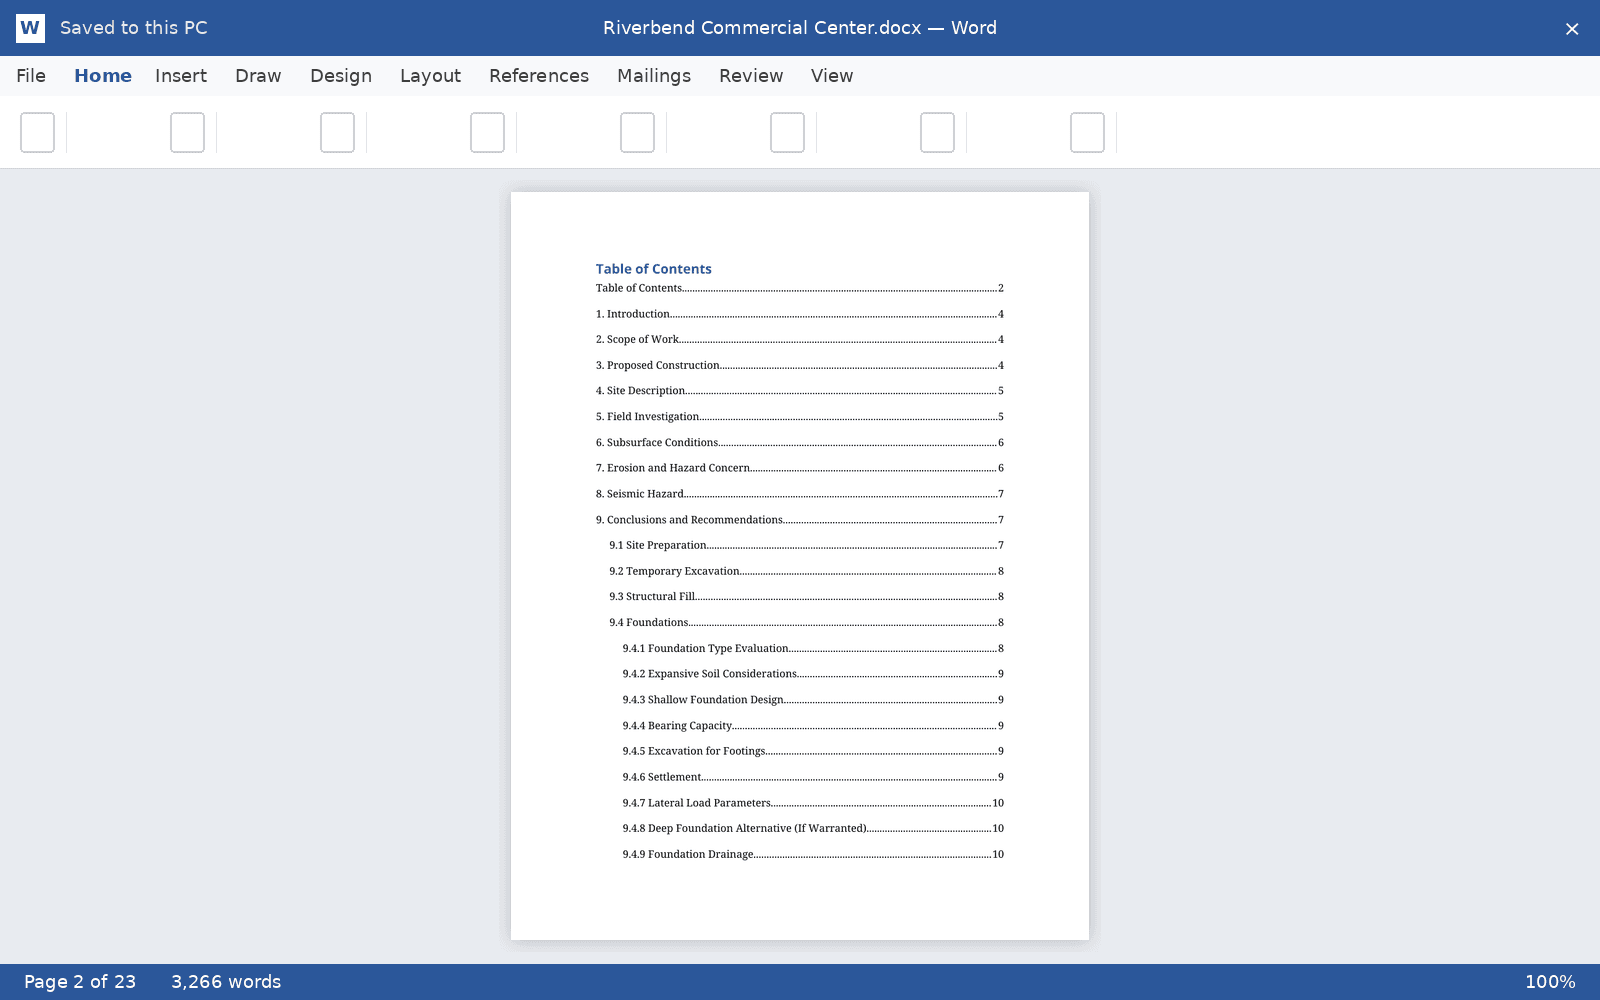Open the Insert tab
The image size is (1600, 1000).
pos(181,76)
